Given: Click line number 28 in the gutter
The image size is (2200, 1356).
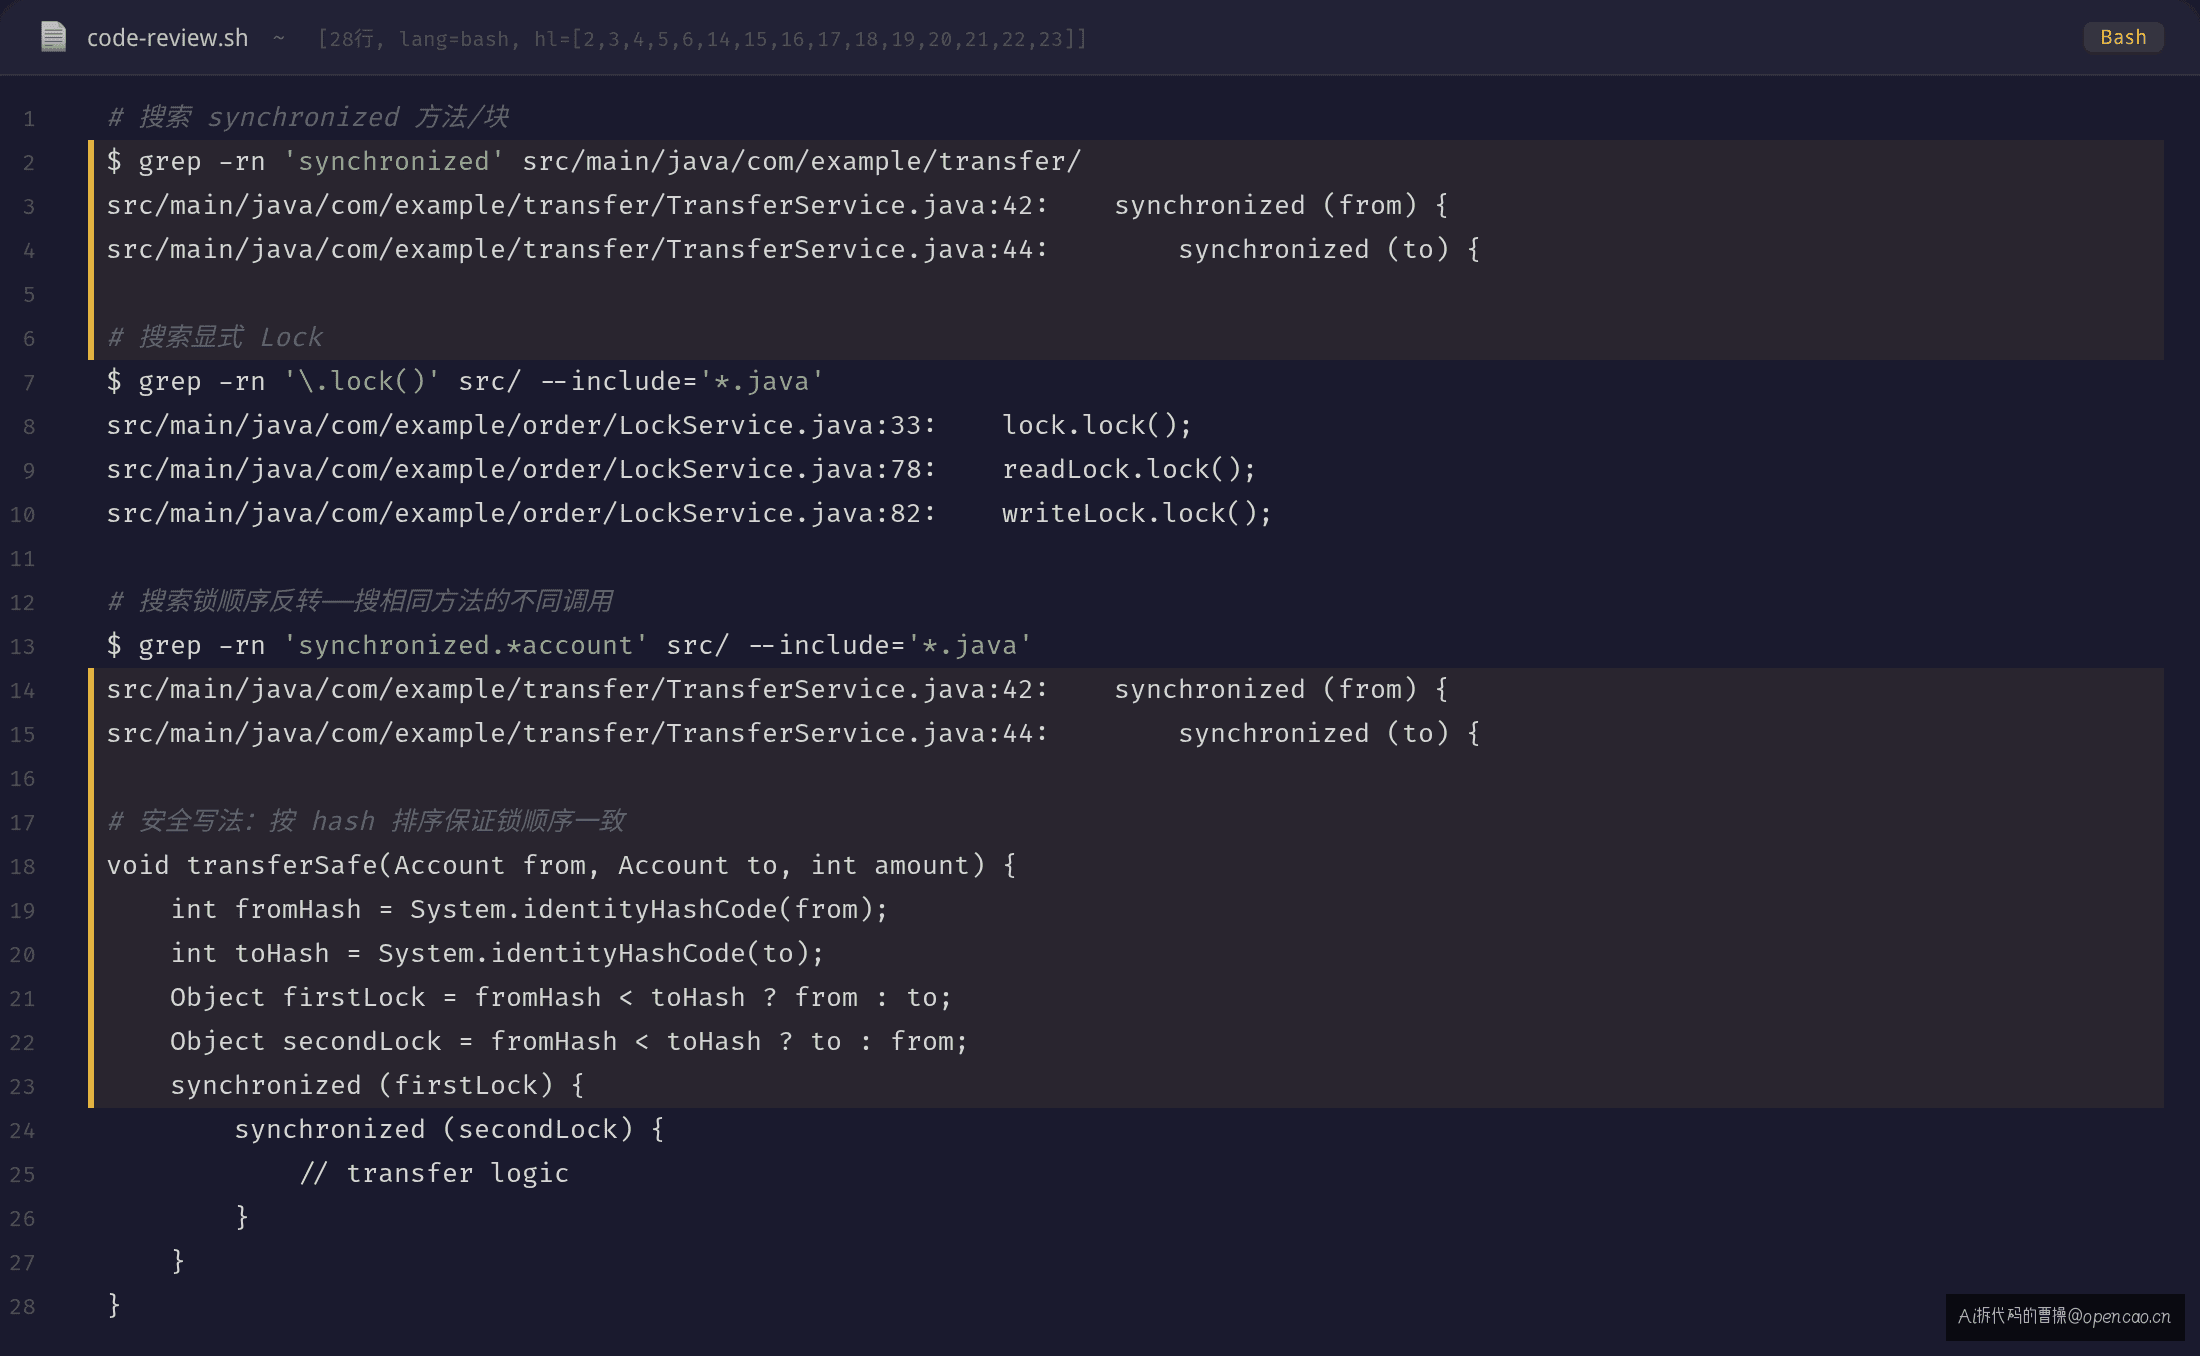Looking at the screenshot, I should 22,1307.
